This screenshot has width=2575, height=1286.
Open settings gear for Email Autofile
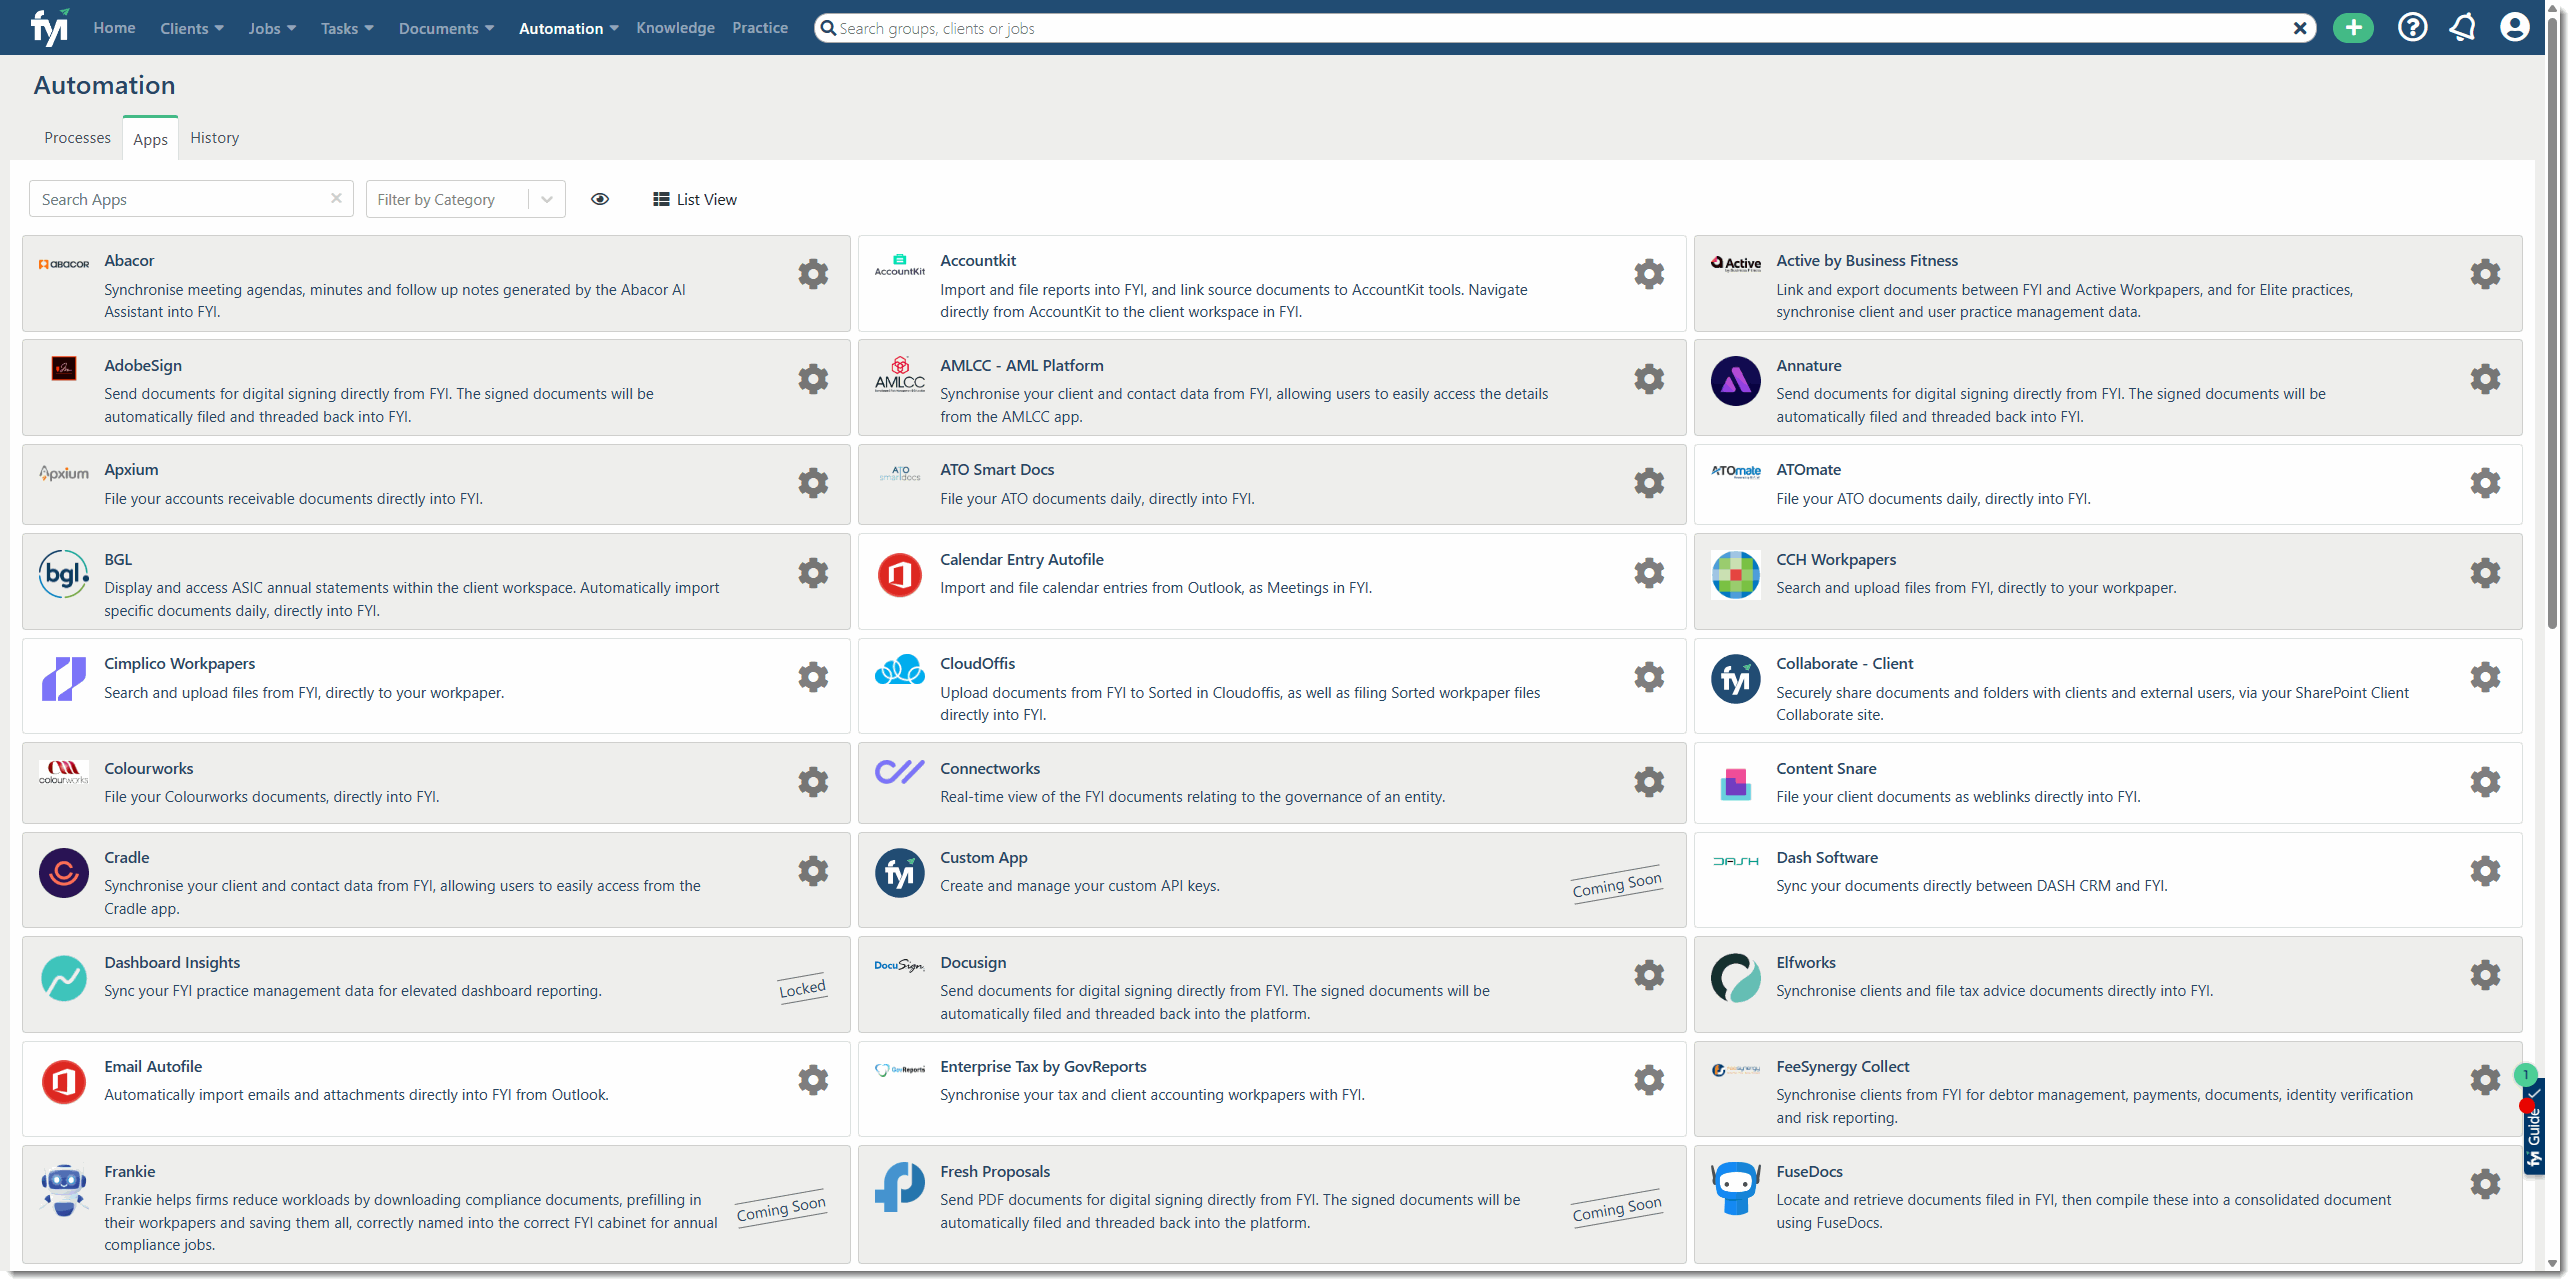click(813, 1080)
